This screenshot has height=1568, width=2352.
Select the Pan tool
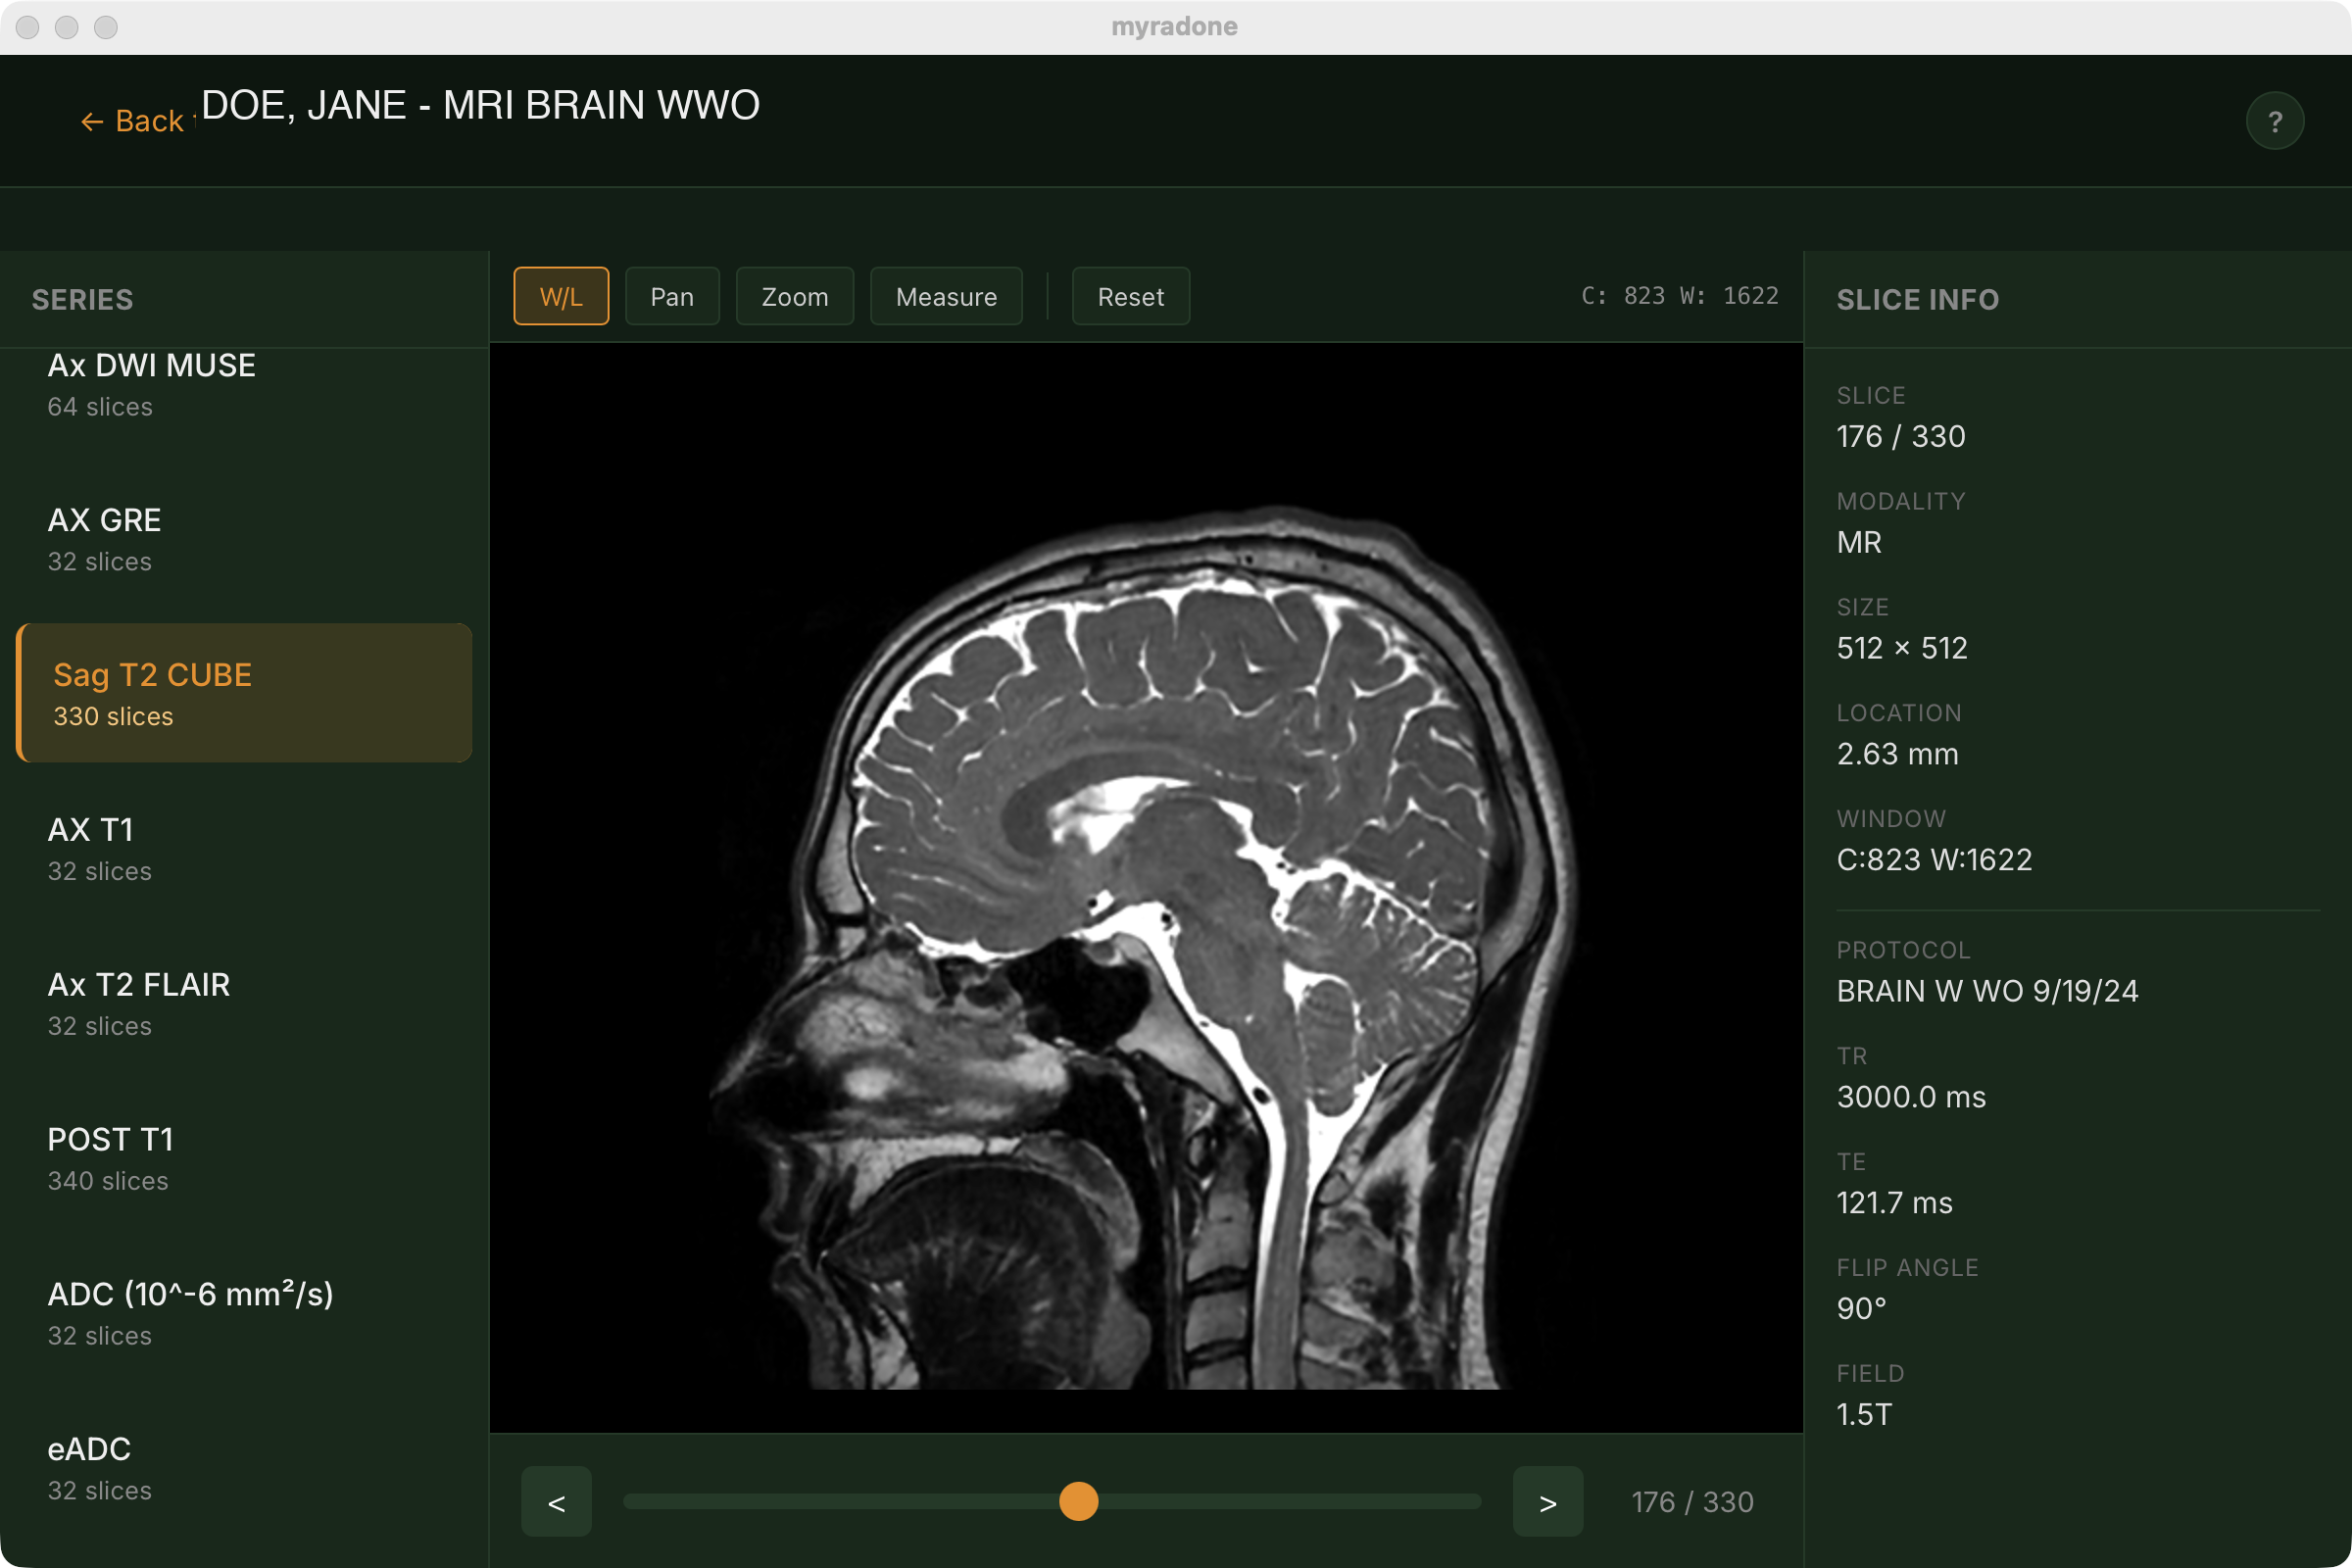[671, 296]
